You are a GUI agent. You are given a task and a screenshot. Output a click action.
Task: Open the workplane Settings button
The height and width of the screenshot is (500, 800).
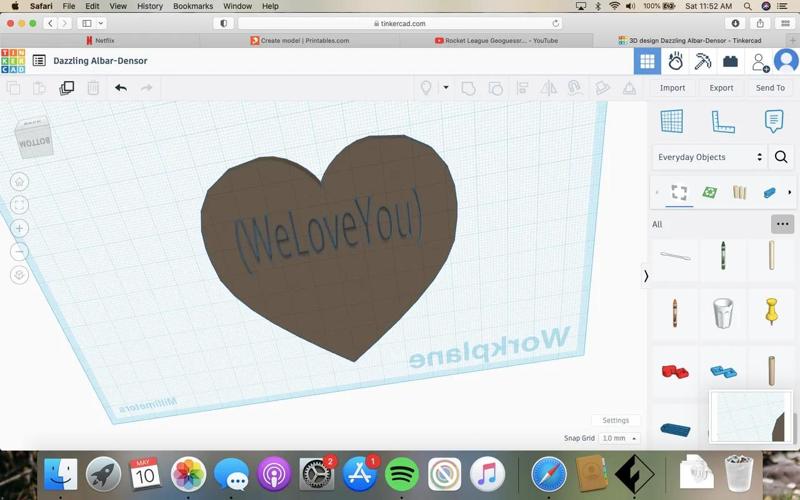tap(615, 420)
